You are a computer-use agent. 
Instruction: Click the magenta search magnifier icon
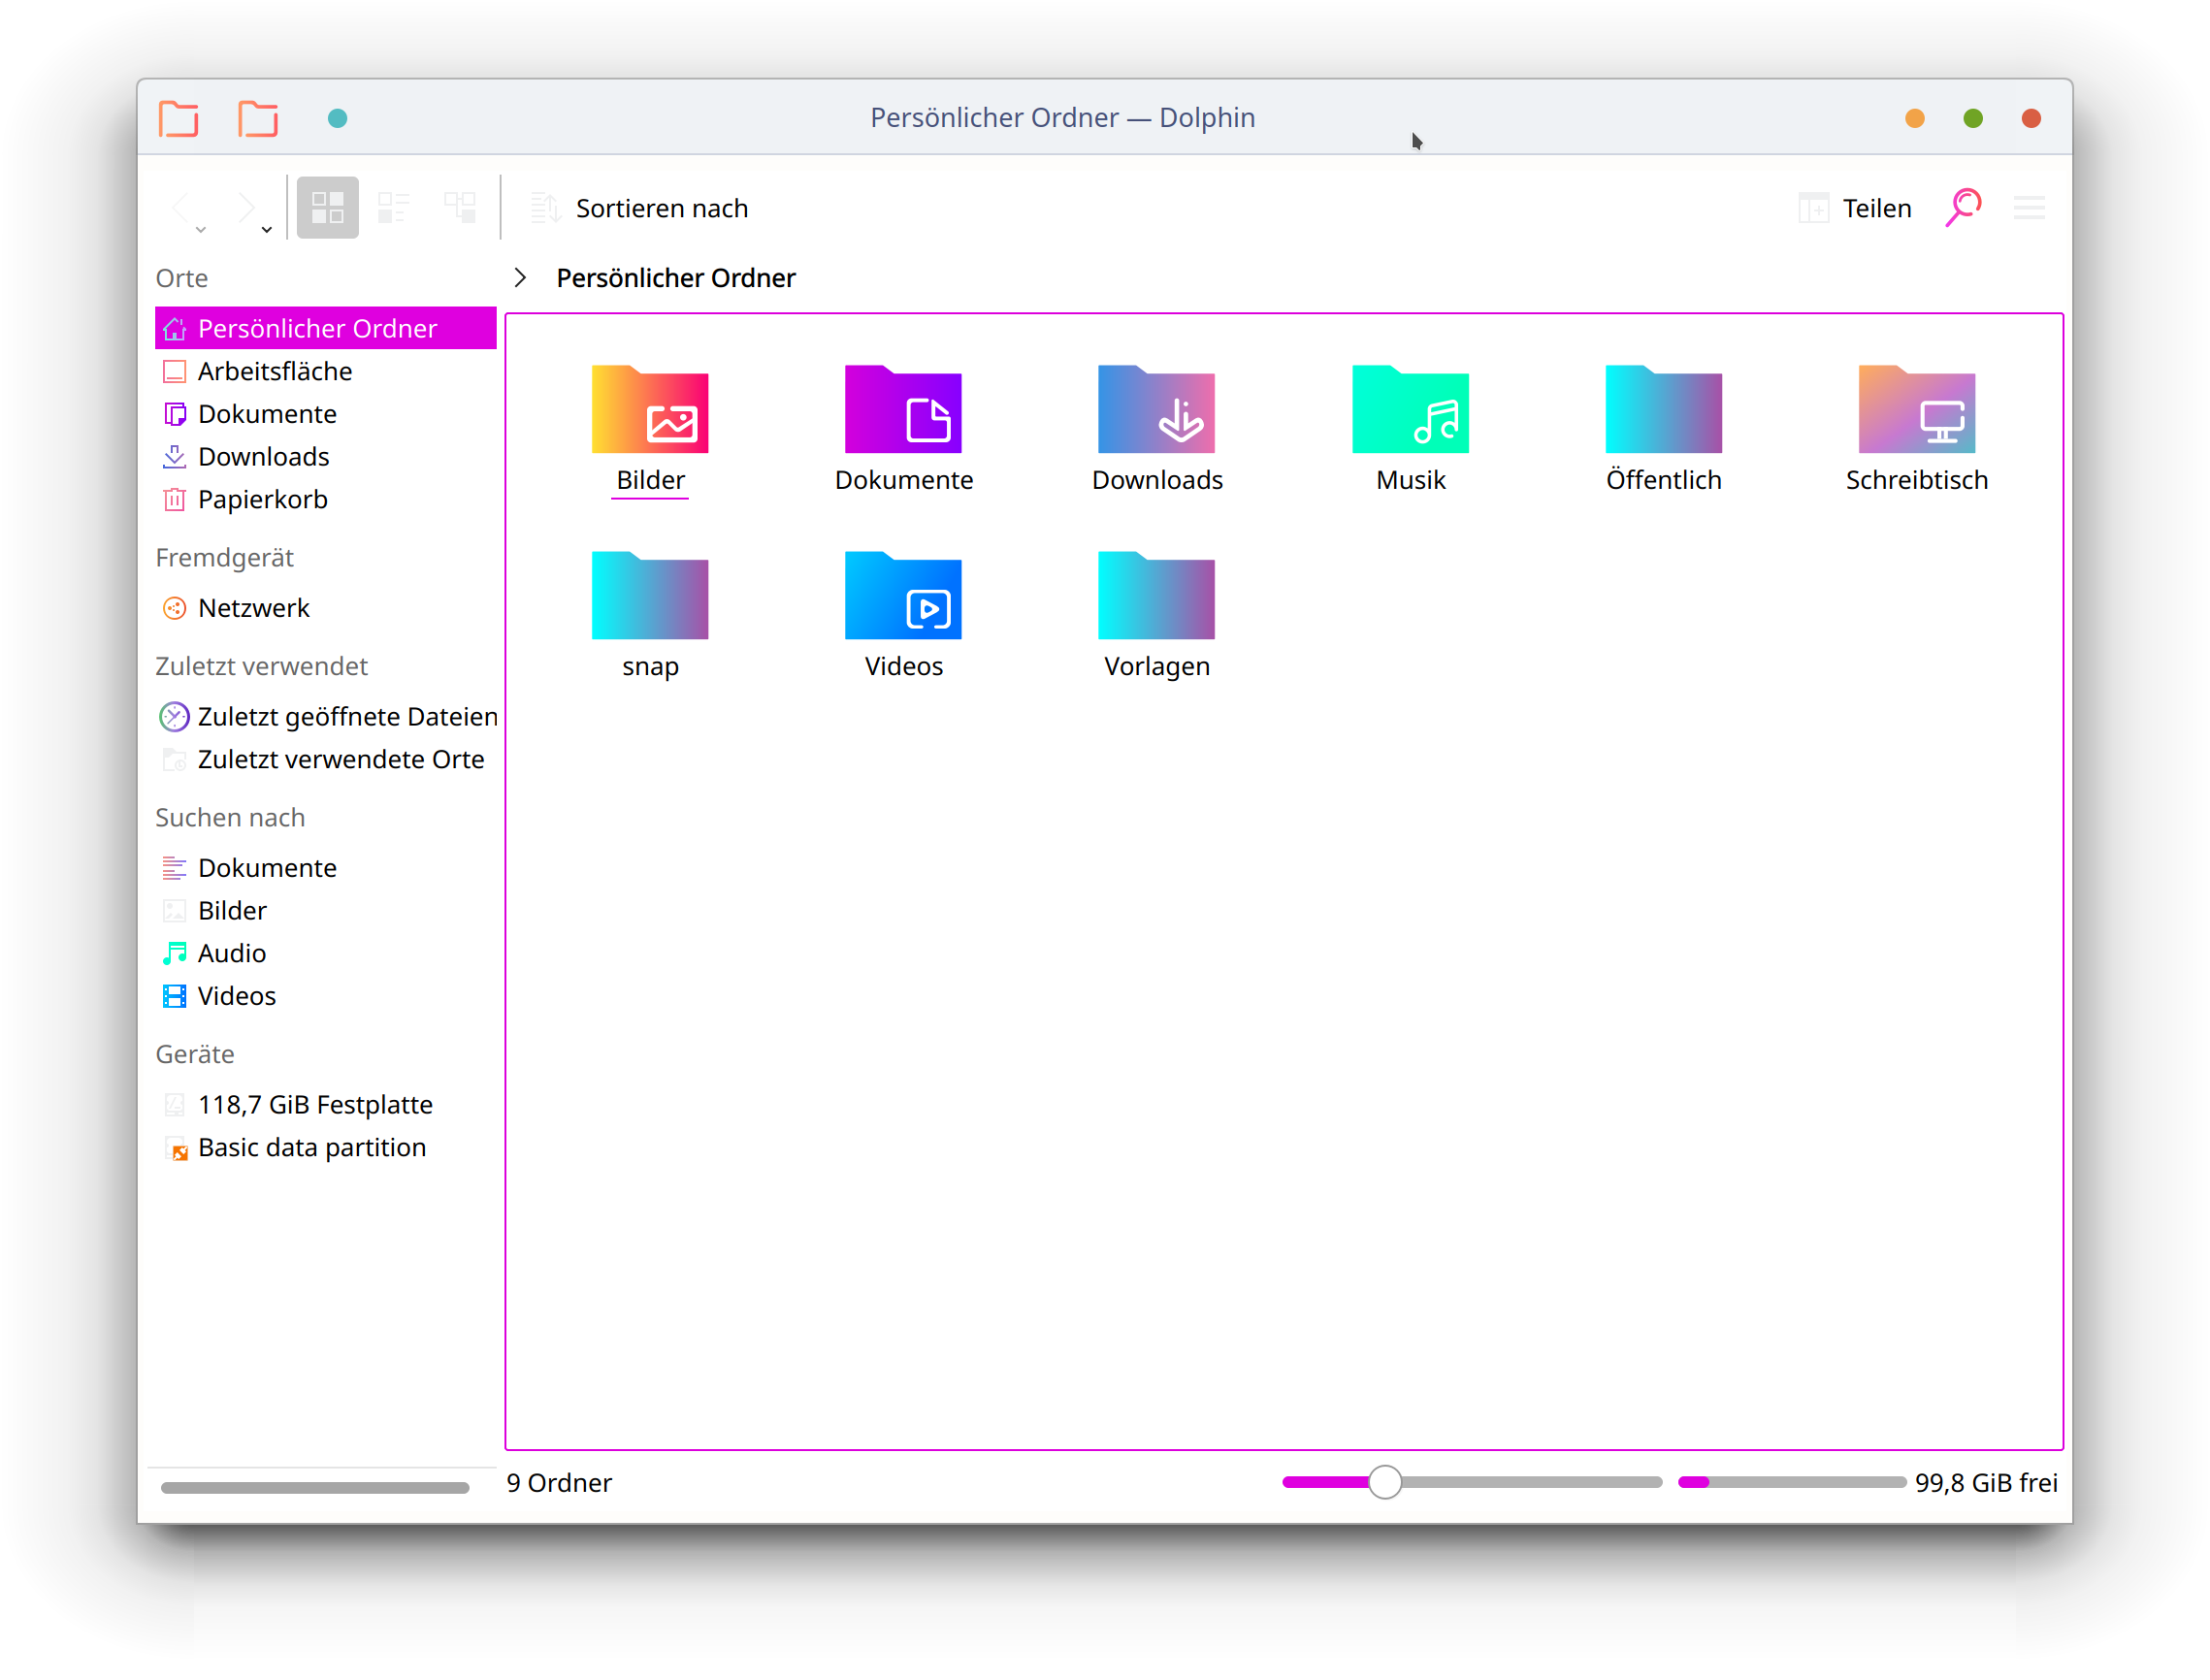pyautogui.click(x=1963, y=207)
